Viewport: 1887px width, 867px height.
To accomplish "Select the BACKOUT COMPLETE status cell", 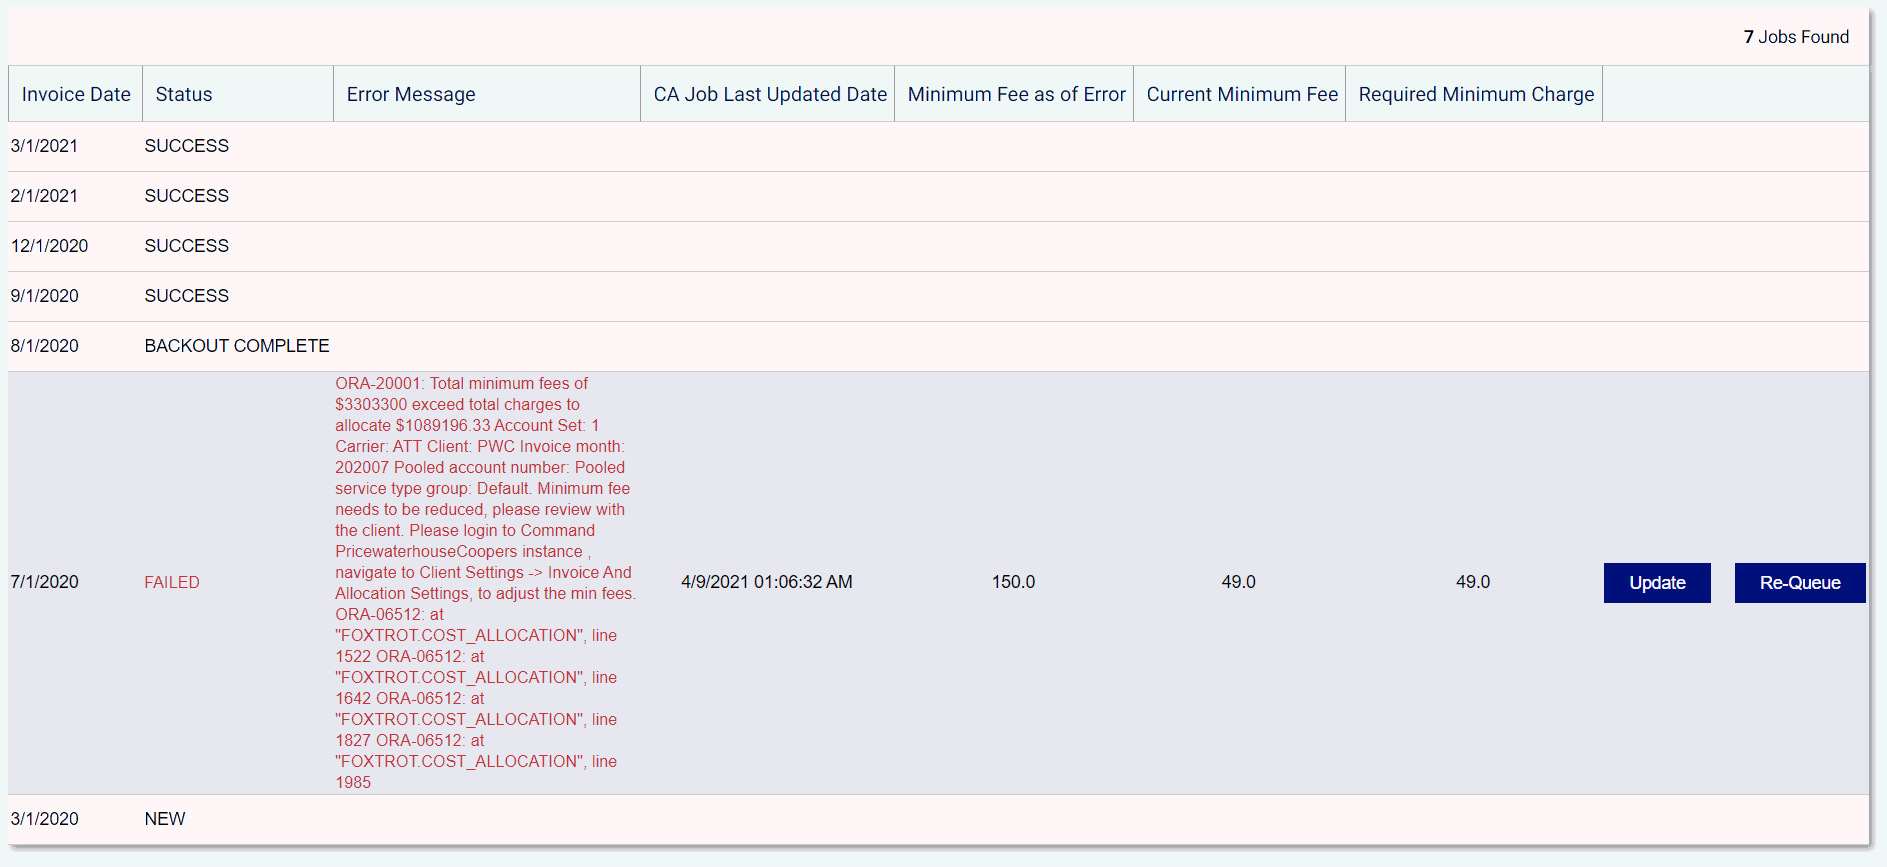I will pos(237,346).
